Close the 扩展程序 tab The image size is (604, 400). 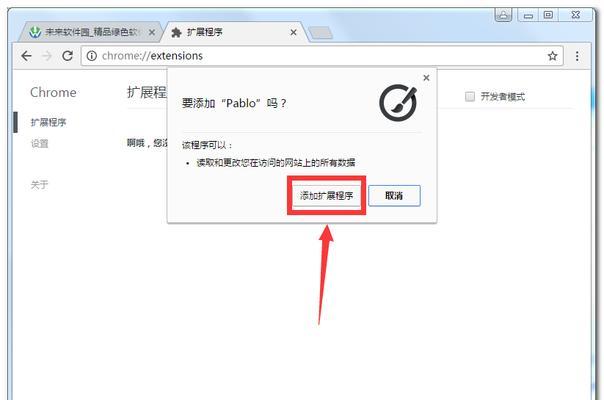[x=294, y=32]
